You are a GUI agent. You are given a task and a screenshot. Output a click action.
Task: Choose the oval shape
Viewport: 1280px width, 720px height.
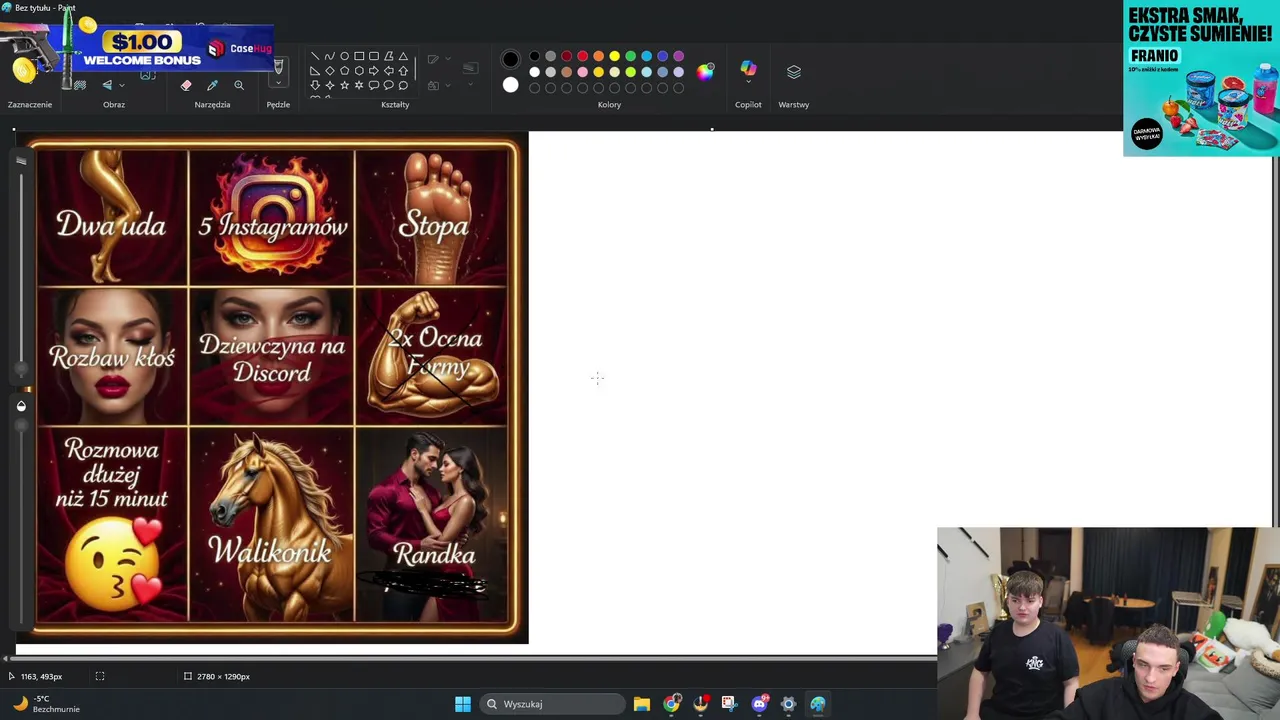[x=345, y=56]
